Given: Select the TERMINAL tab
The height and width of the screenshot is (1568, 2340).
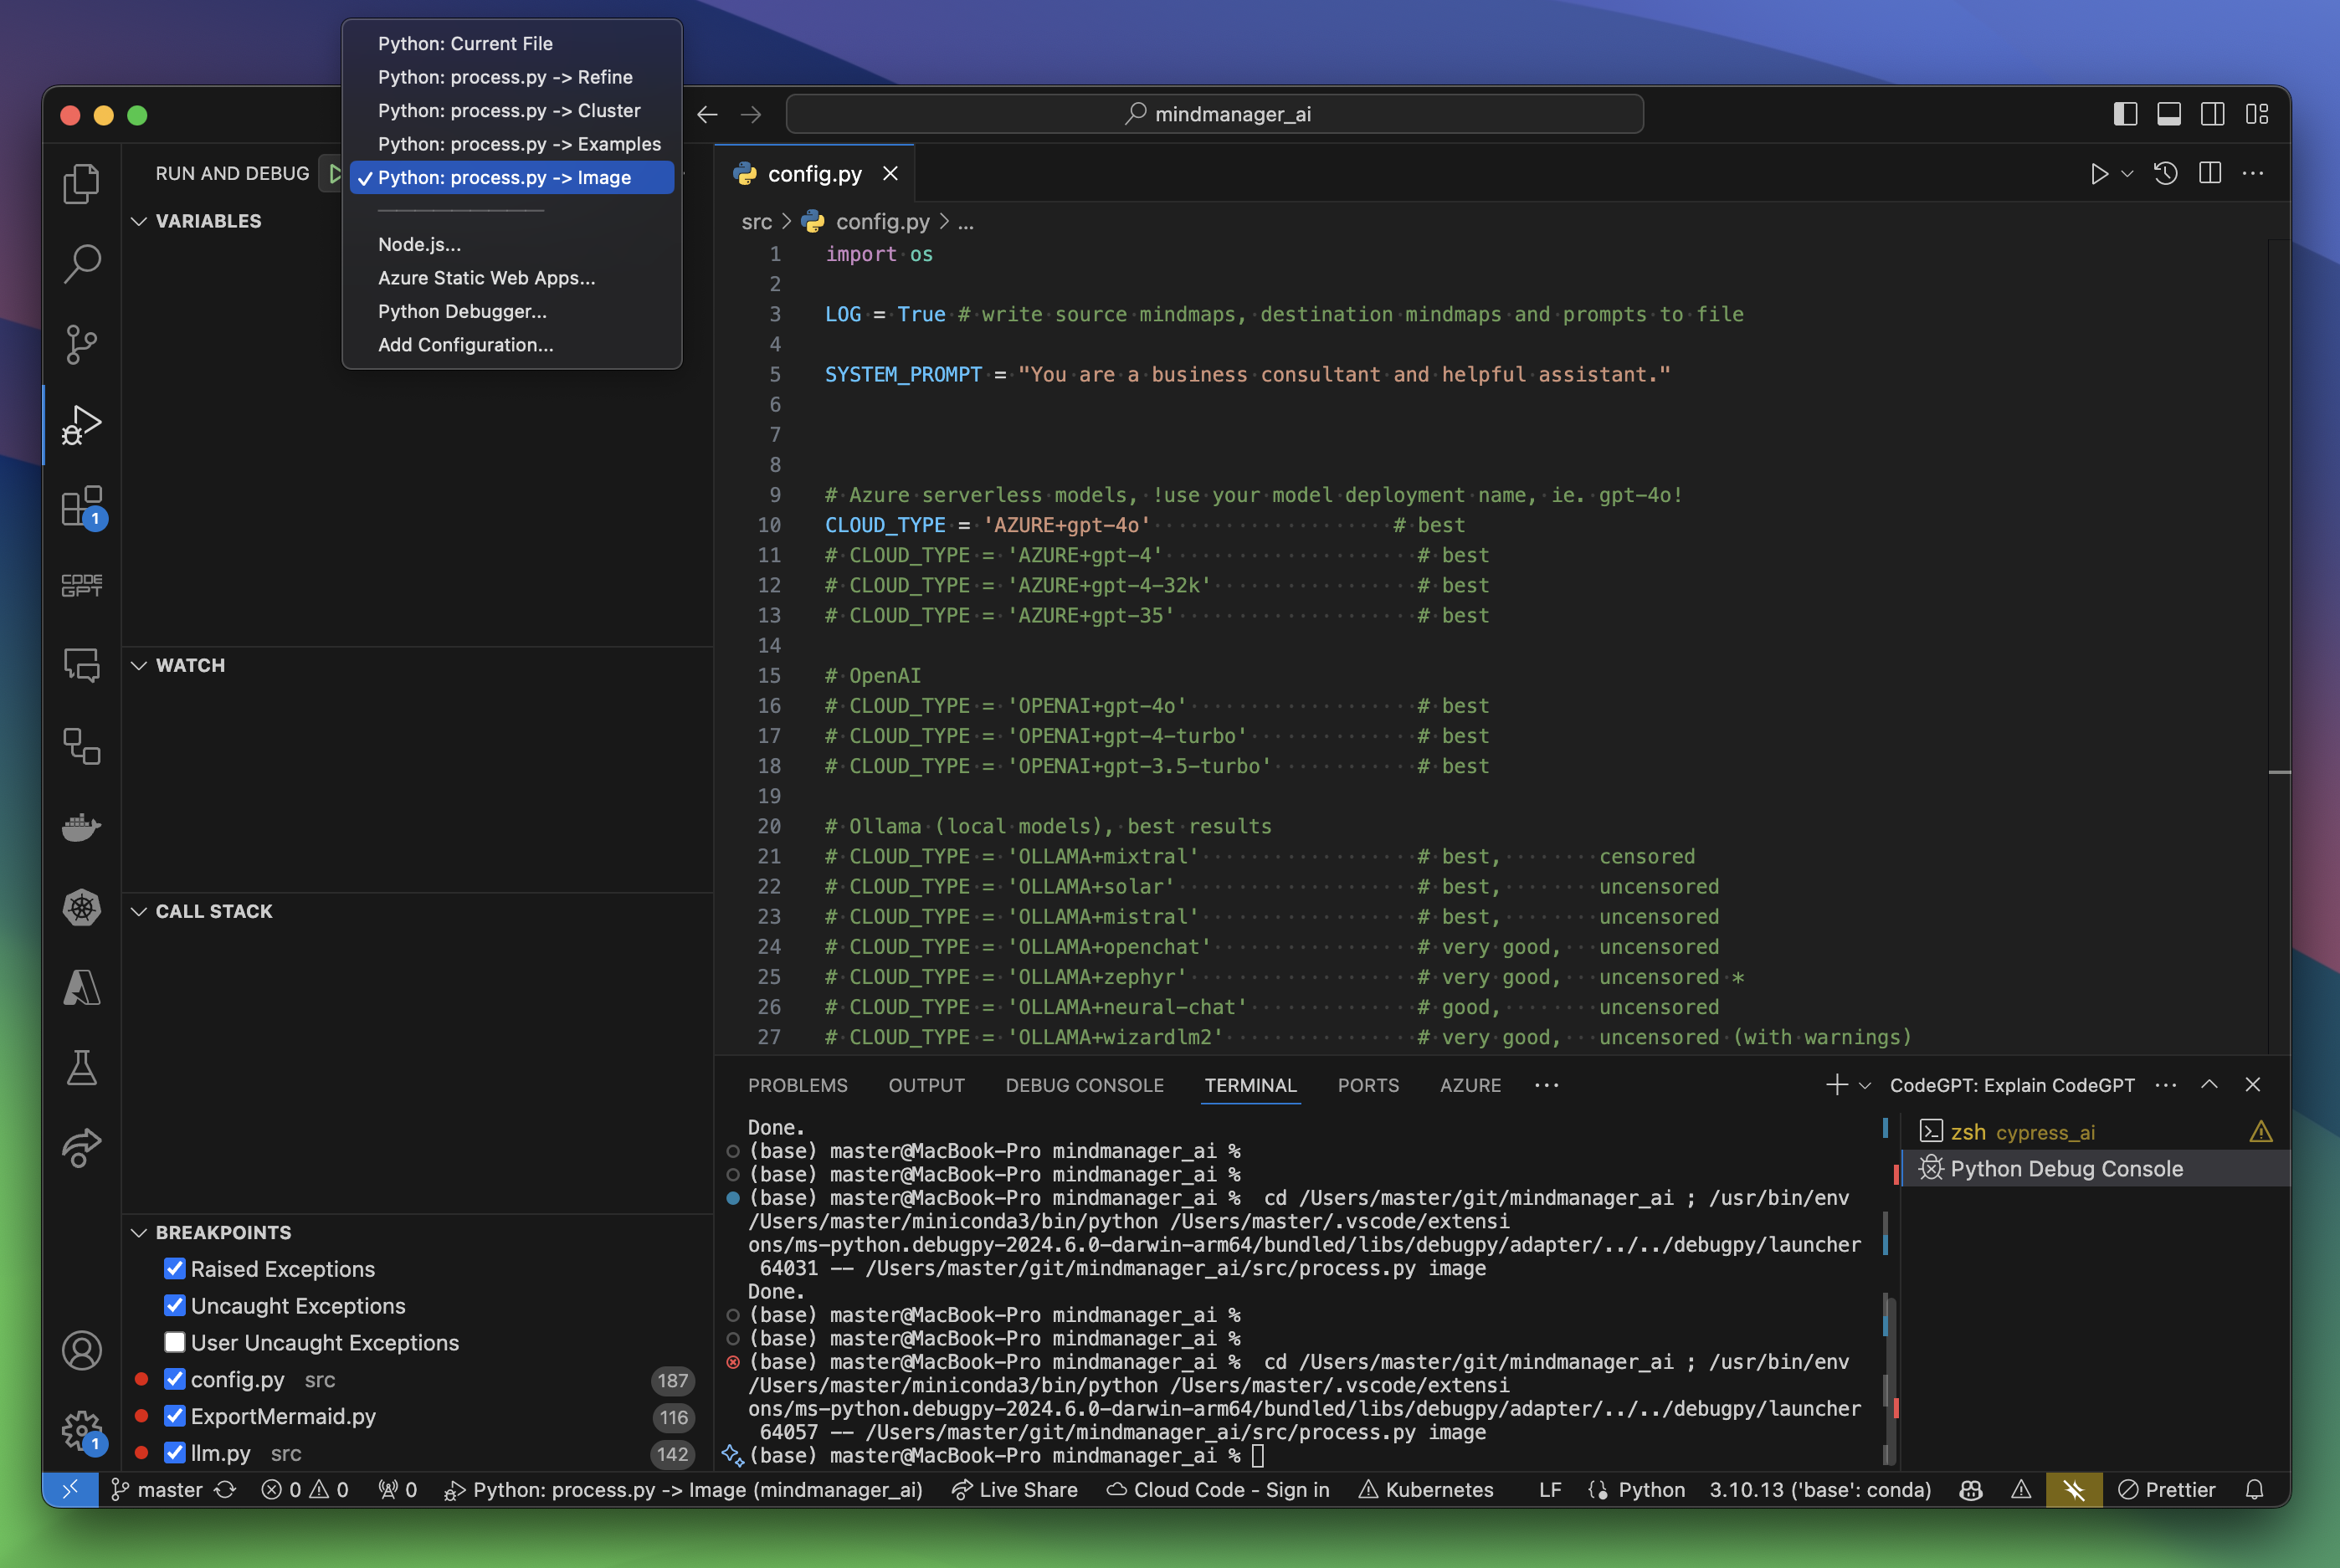Looking at the screenshot, I should point(1250,1085).
